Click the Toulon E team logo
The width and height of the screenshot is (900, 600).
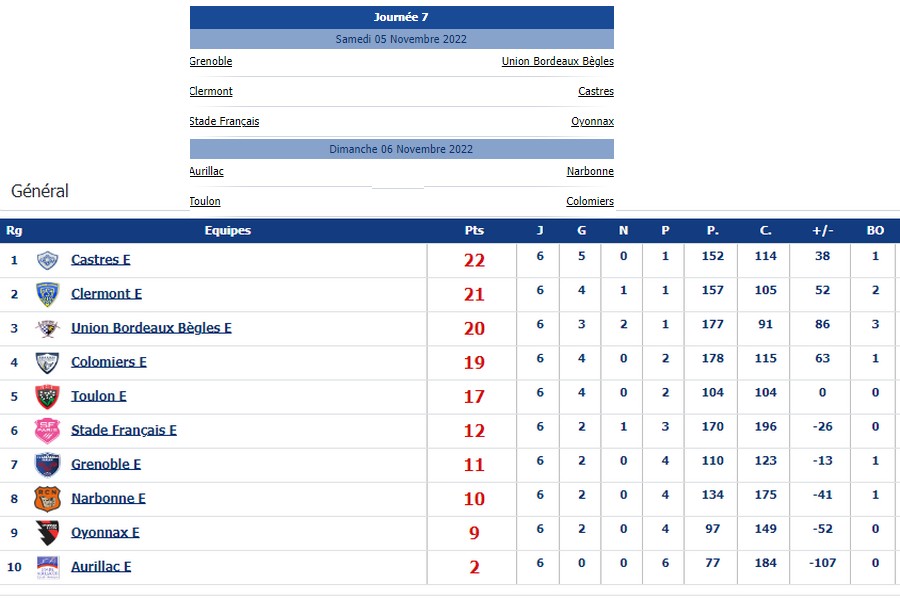coord(47,396)
